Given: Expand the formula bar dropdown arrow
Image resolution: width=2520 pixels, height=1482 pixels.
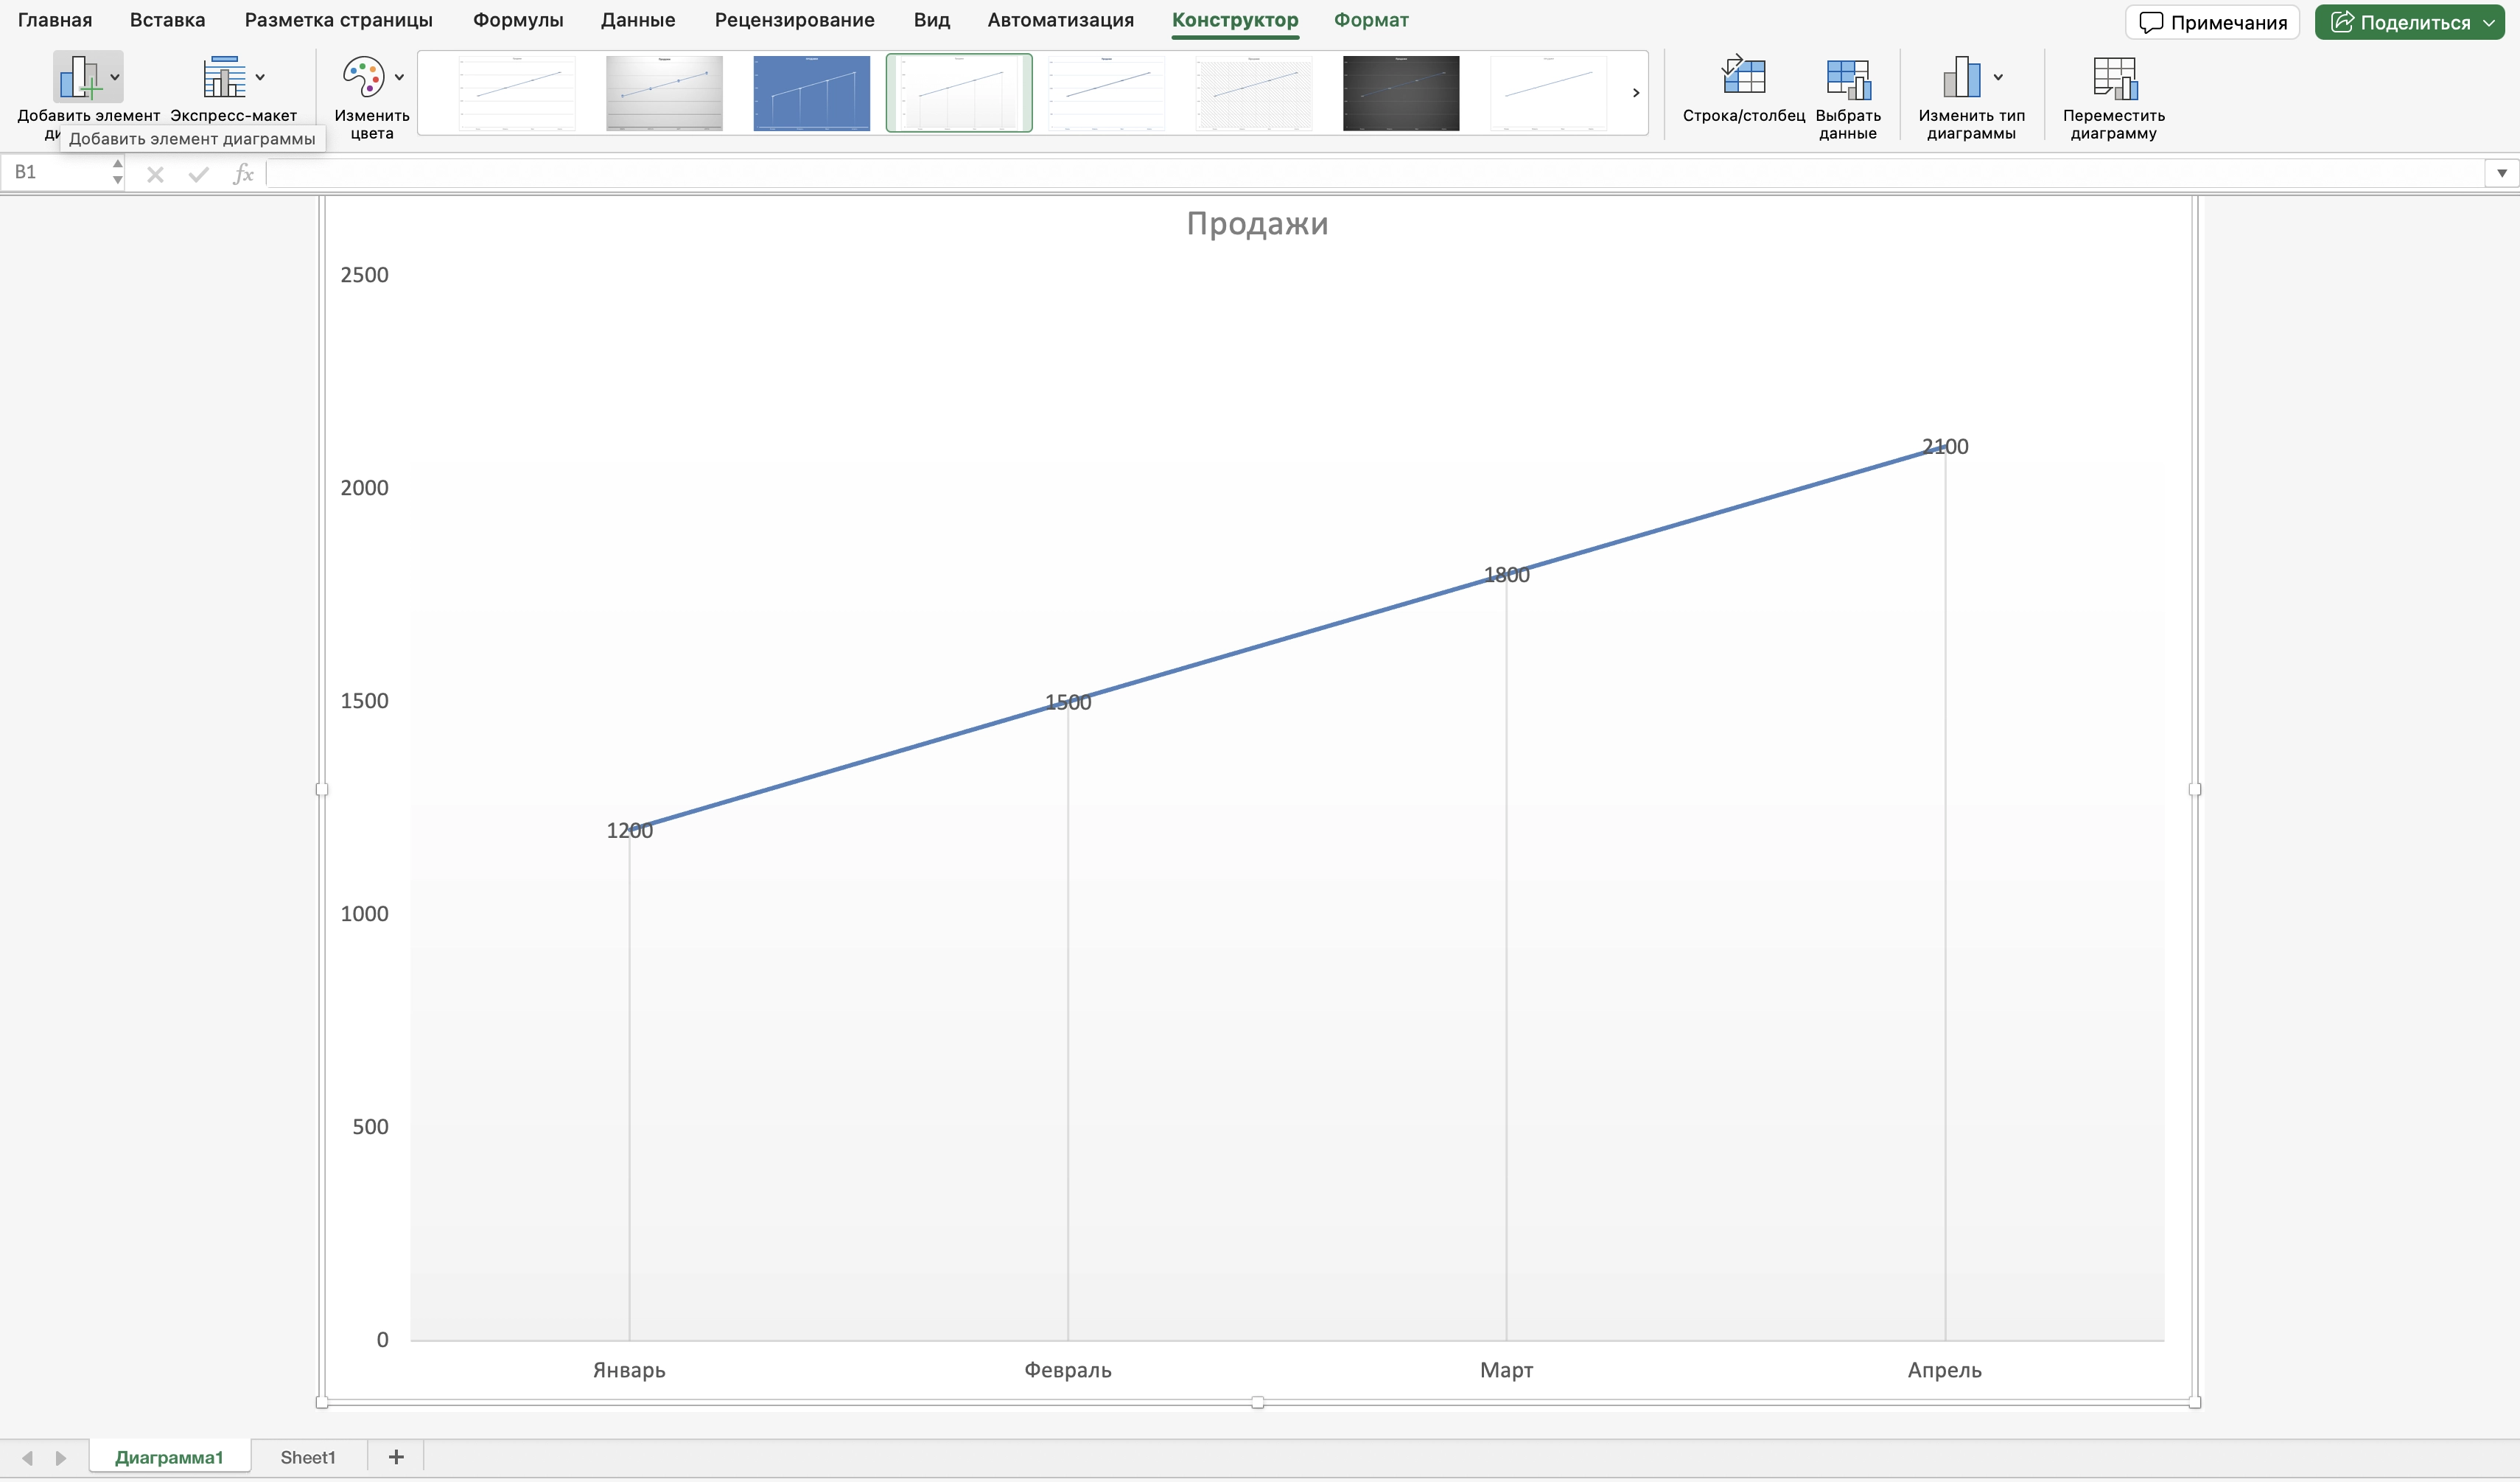Looking at the screenshot, I should click(2501, 173).
